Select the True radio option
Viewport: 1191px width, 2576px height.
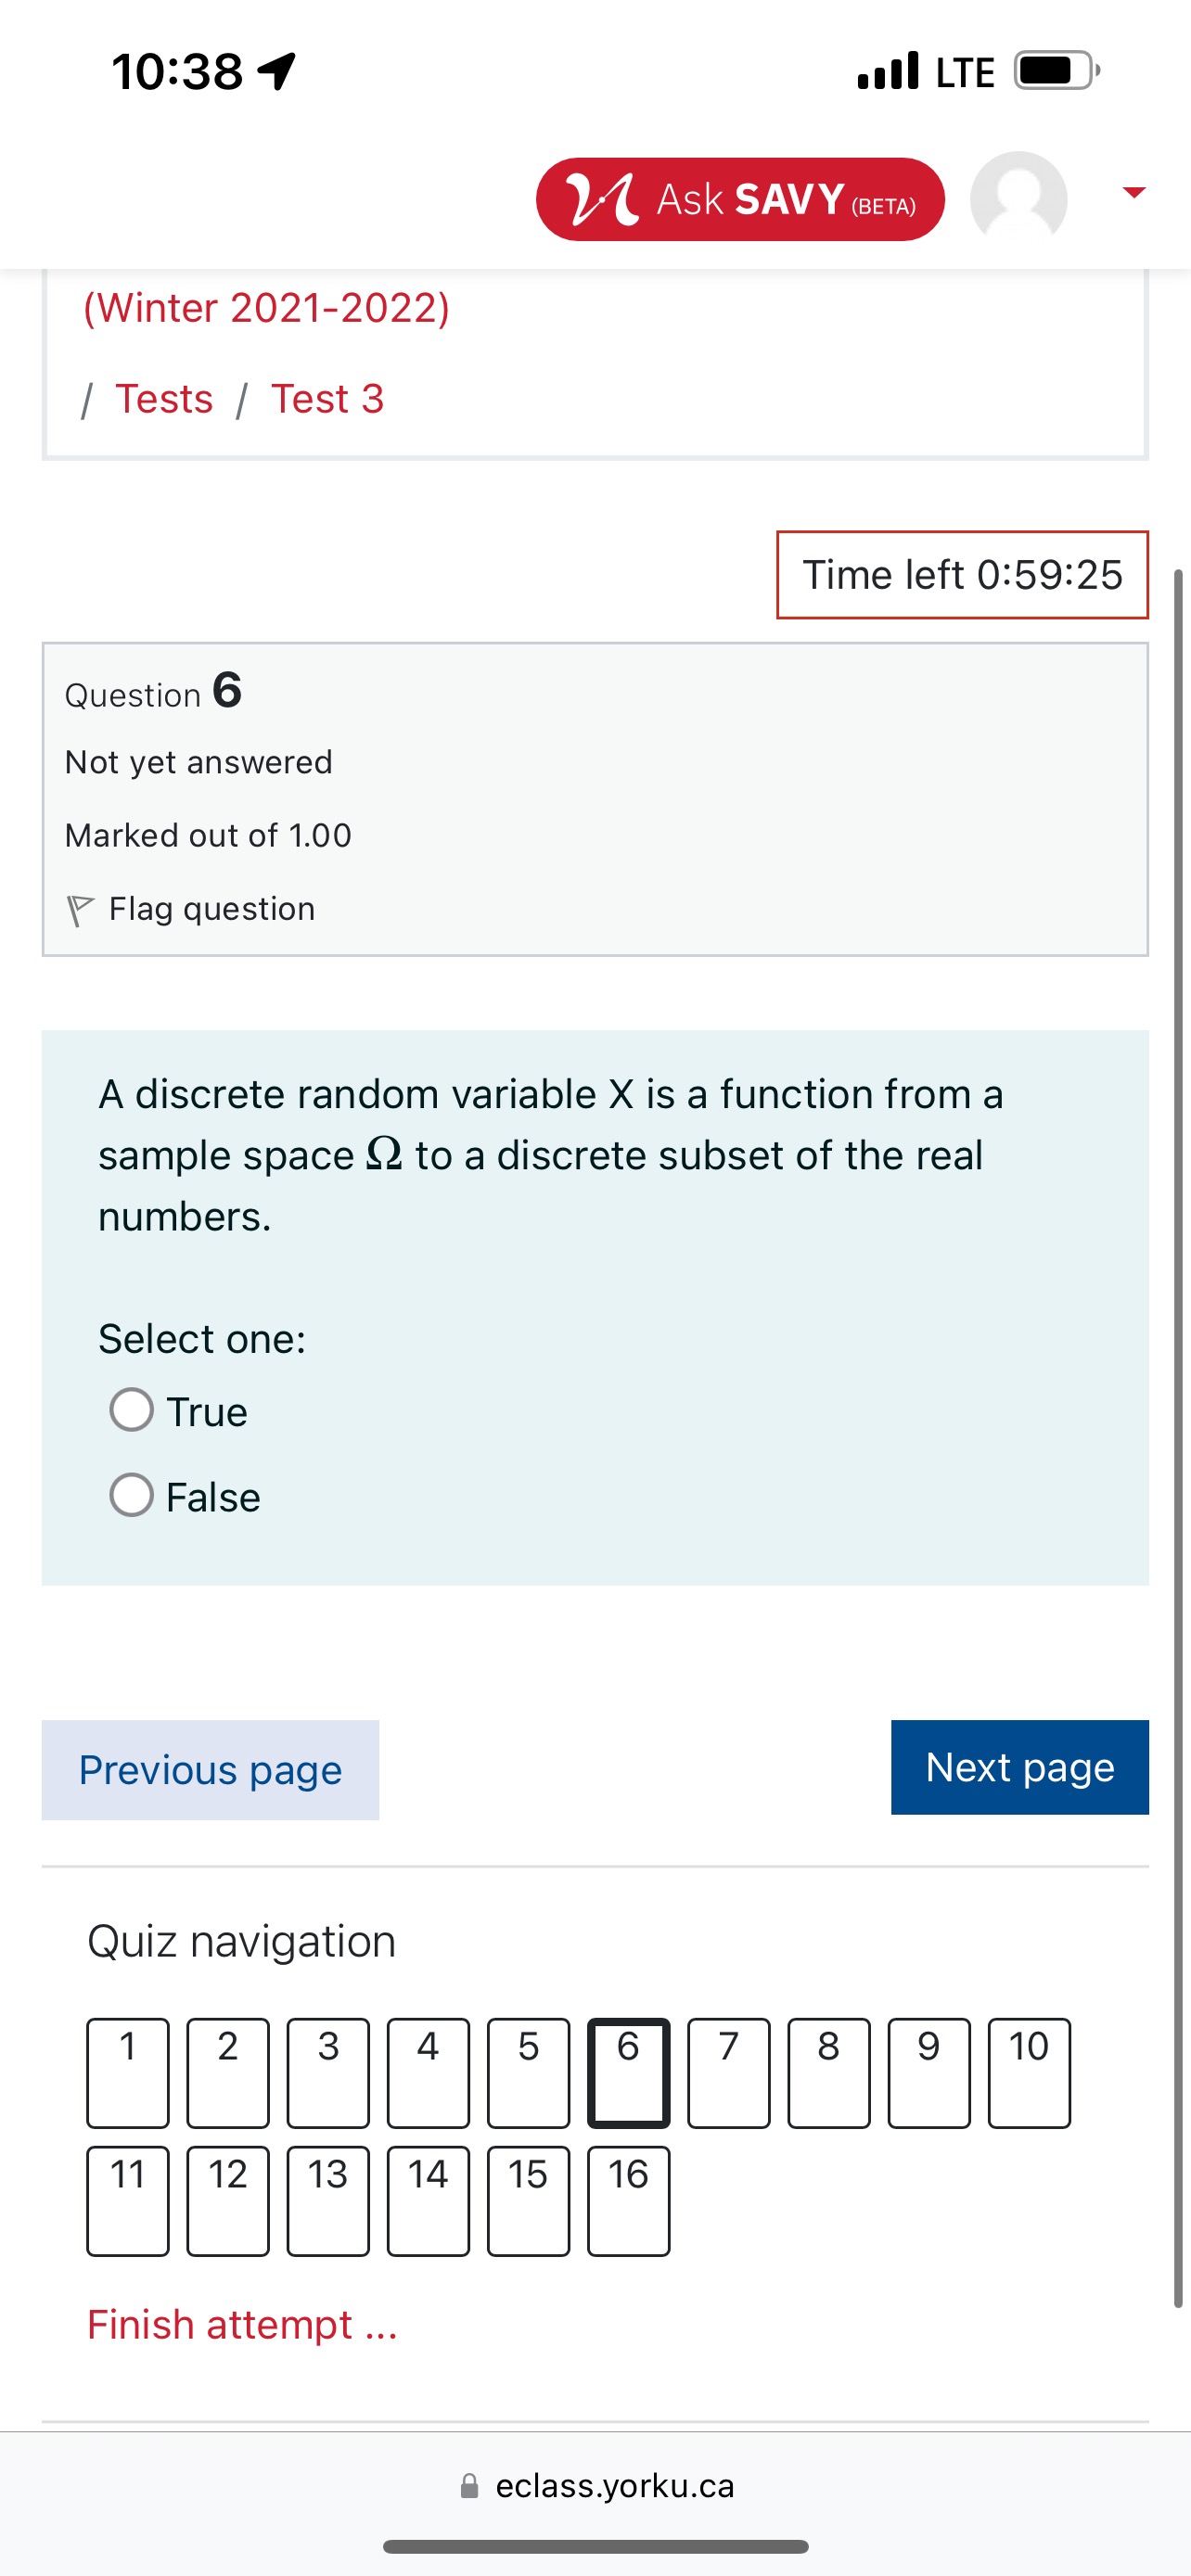(x=131, y=1410)
